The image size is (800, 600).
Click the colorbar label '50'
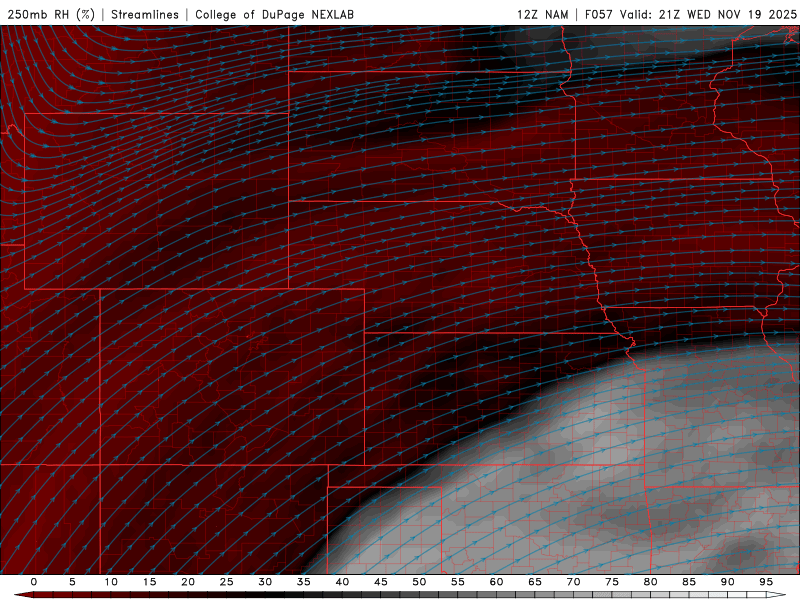(419, 582)
